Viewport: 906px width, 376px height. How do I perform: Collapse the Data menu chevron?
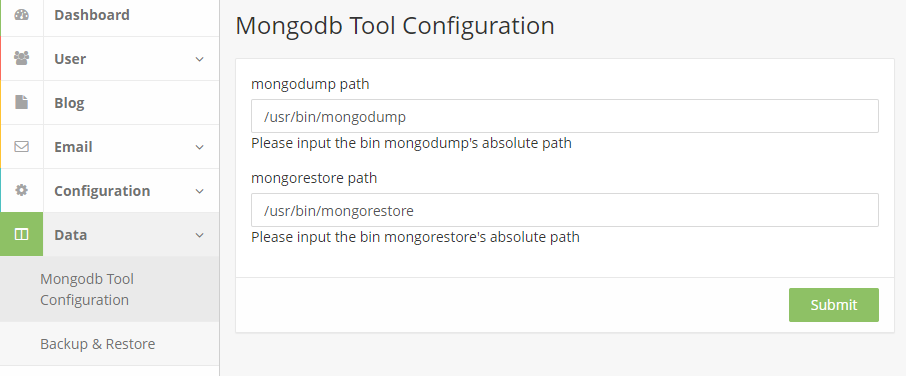point(199,235)
